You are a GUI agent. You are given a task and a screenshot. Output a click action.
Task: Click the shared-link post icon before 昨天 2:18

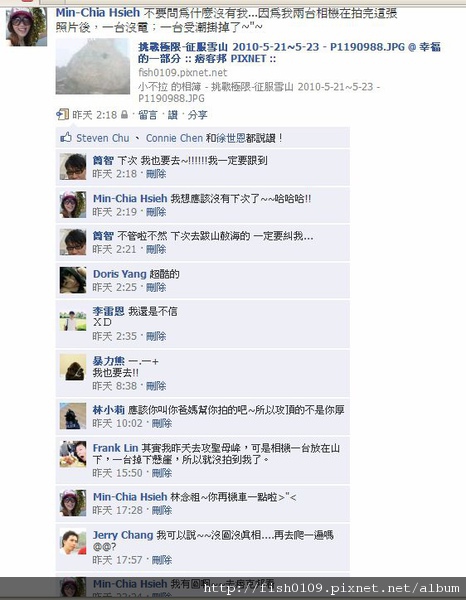click(62, 114)
